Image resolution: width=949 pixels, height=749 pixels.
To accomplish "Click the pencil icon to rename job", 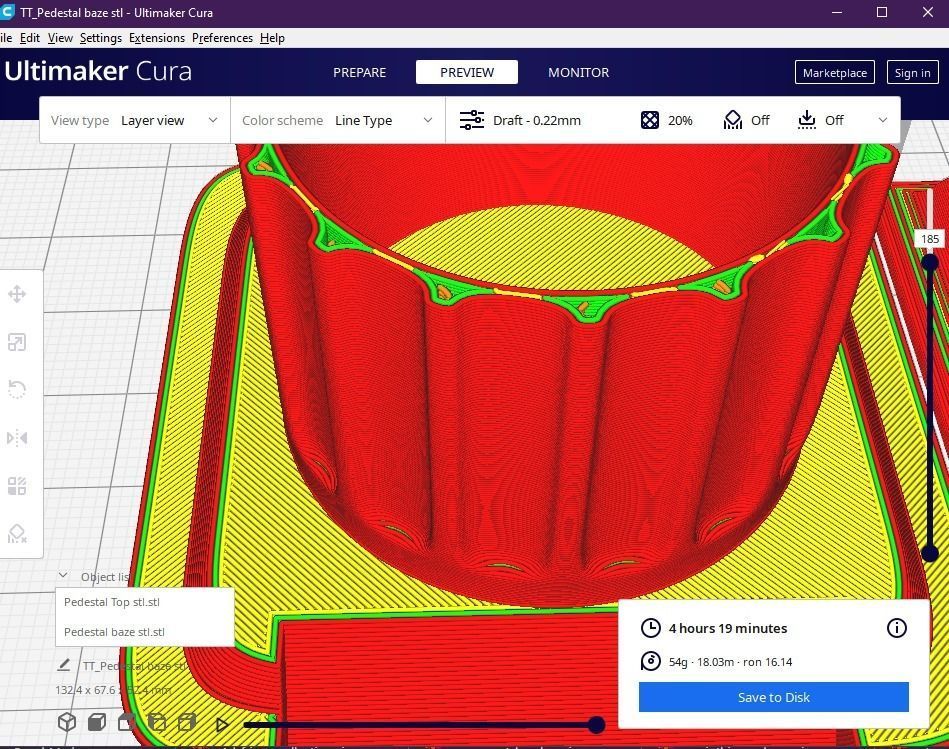I will pyautogui.click(x=64, y=665).
